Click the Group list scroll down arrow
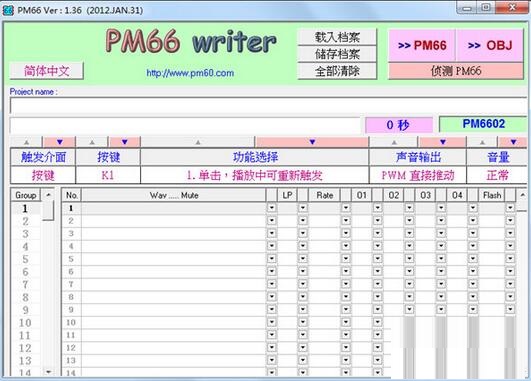 48,372
